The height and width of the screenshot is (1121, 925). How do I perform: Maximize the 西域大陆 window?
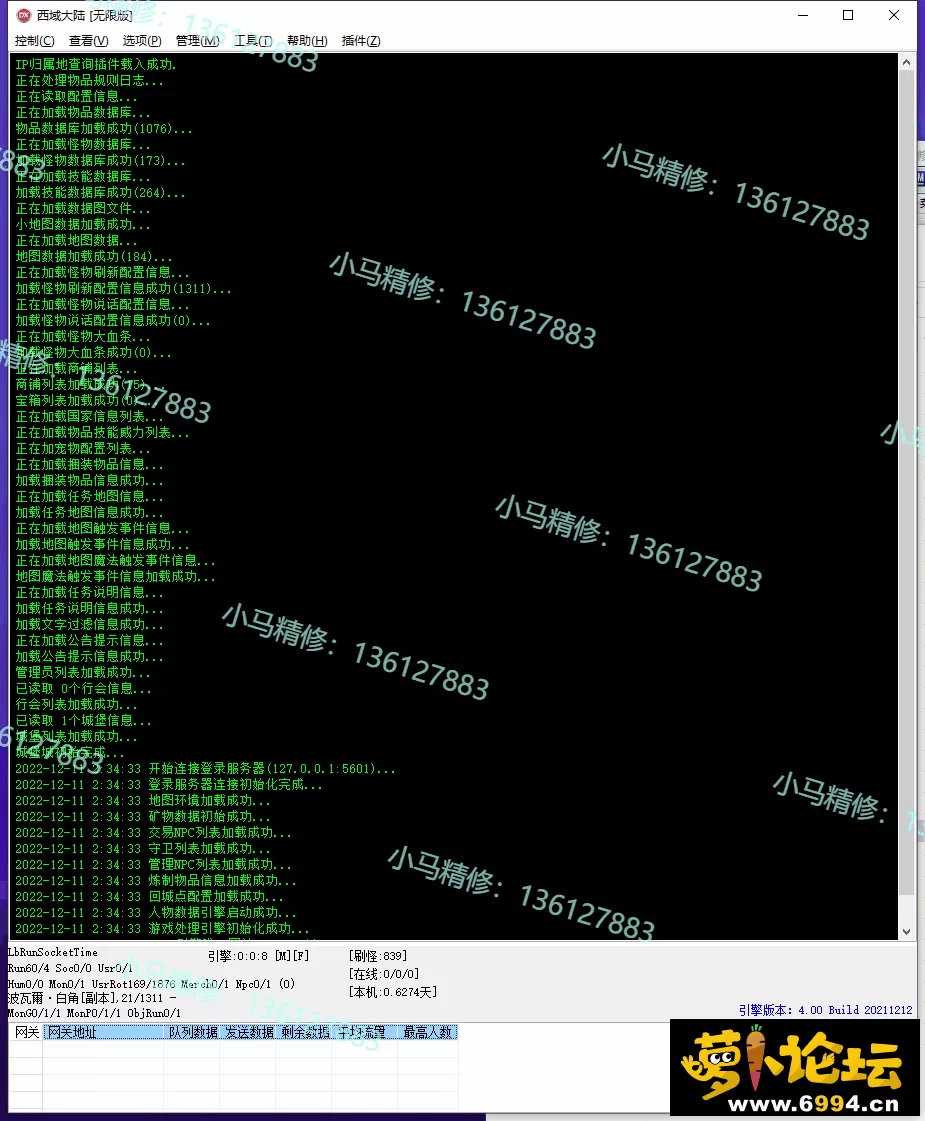848,15
